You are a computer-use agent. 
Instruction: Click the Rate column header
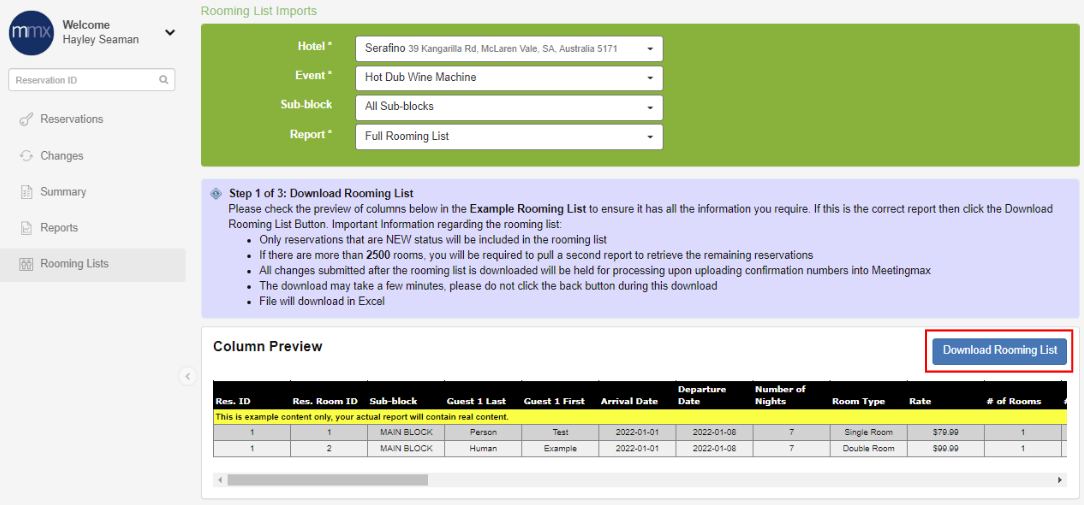tap(945, 395)
